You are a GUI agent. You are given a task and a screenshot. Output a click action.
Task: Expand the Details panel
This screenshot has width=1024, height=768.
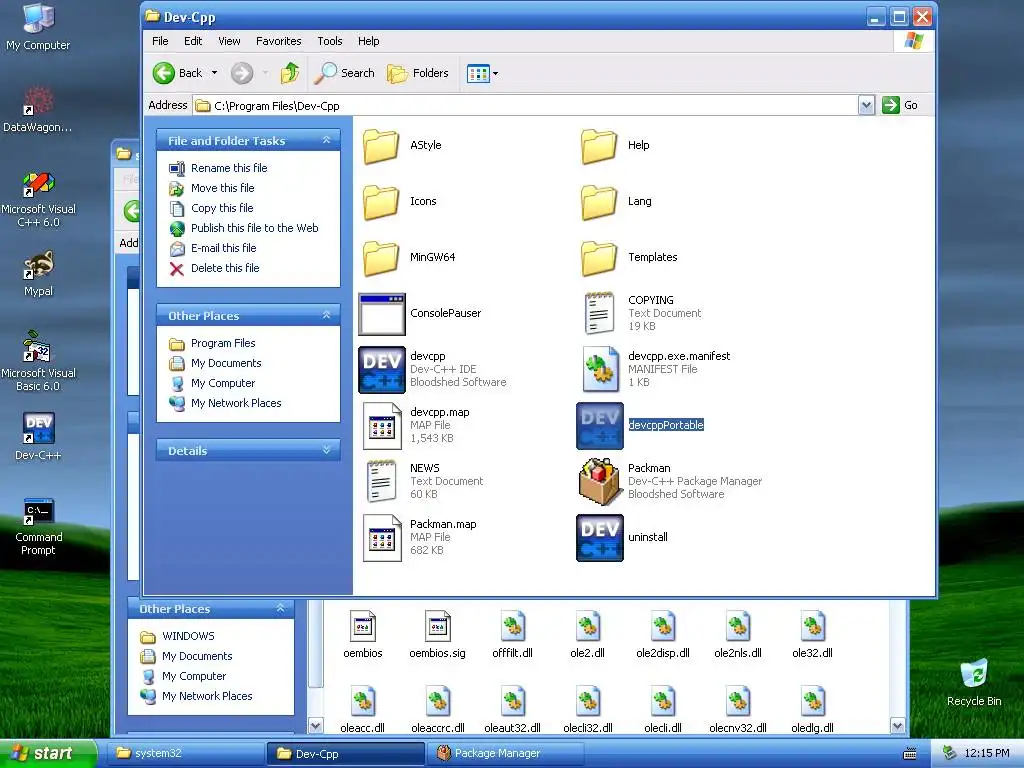pyautogui.click(x=327, y=450)
